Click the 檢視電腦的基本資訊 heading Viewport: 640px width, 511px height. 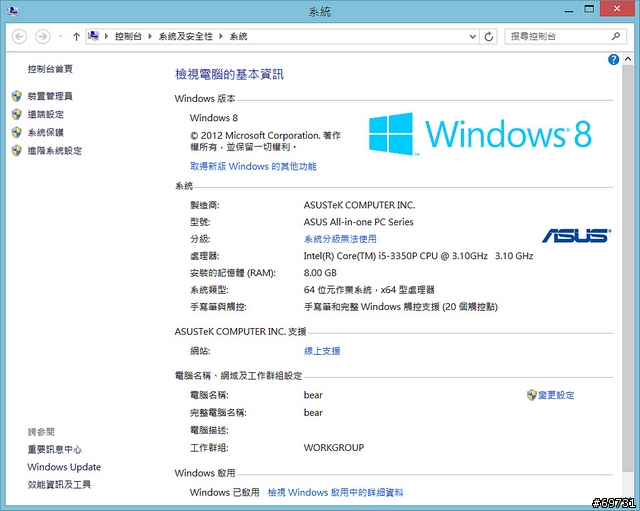coord(229,75)
